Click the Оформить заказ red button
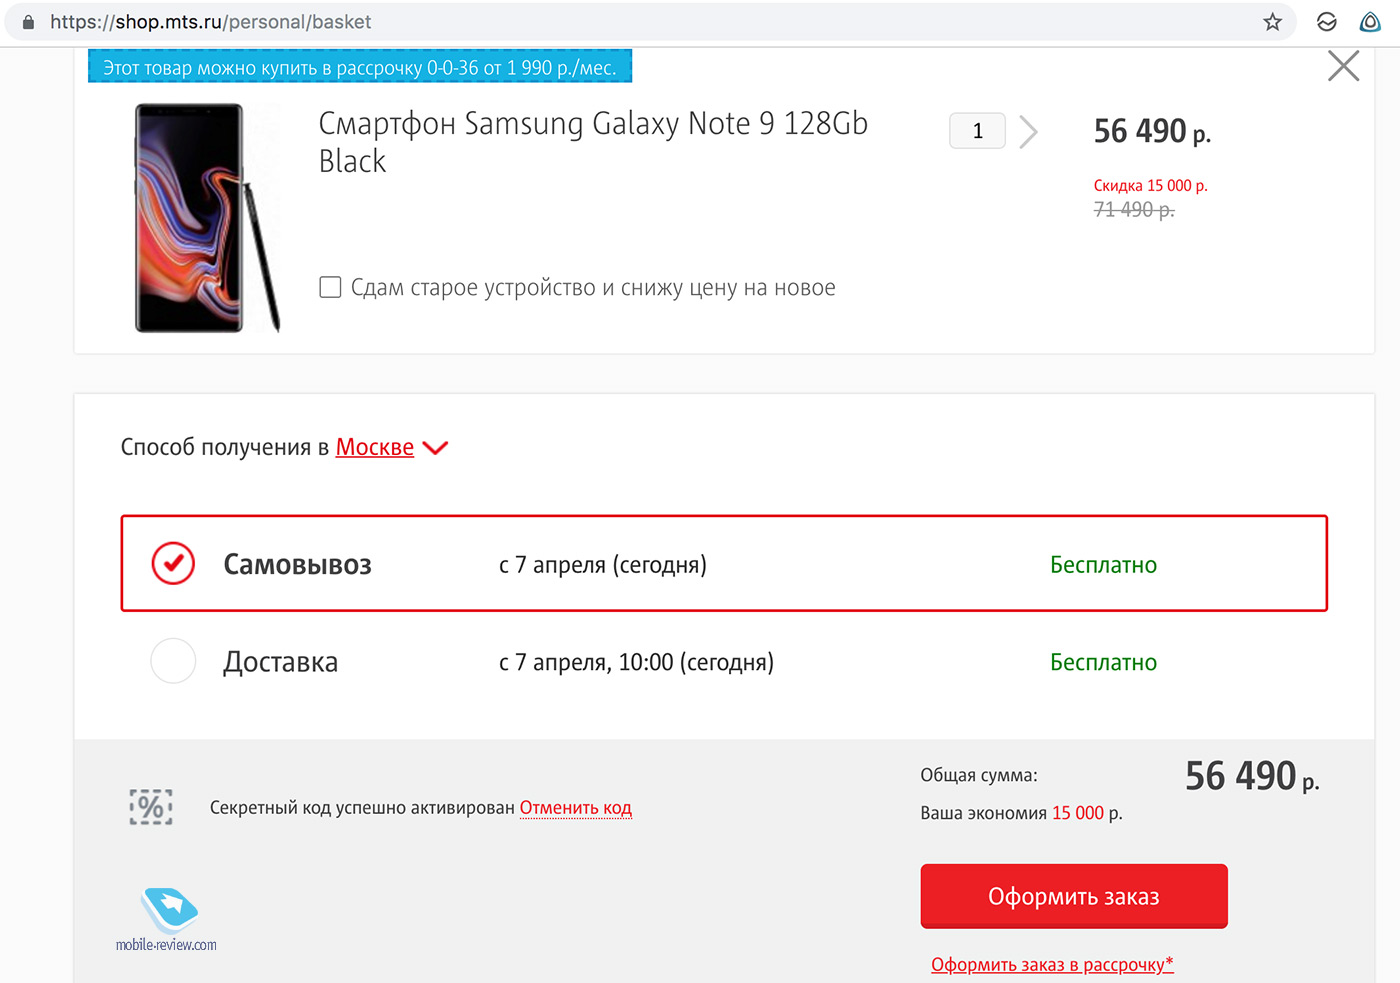This screenshot has height=983, width=1400. pyautogui.click(x=1074, y=896)
